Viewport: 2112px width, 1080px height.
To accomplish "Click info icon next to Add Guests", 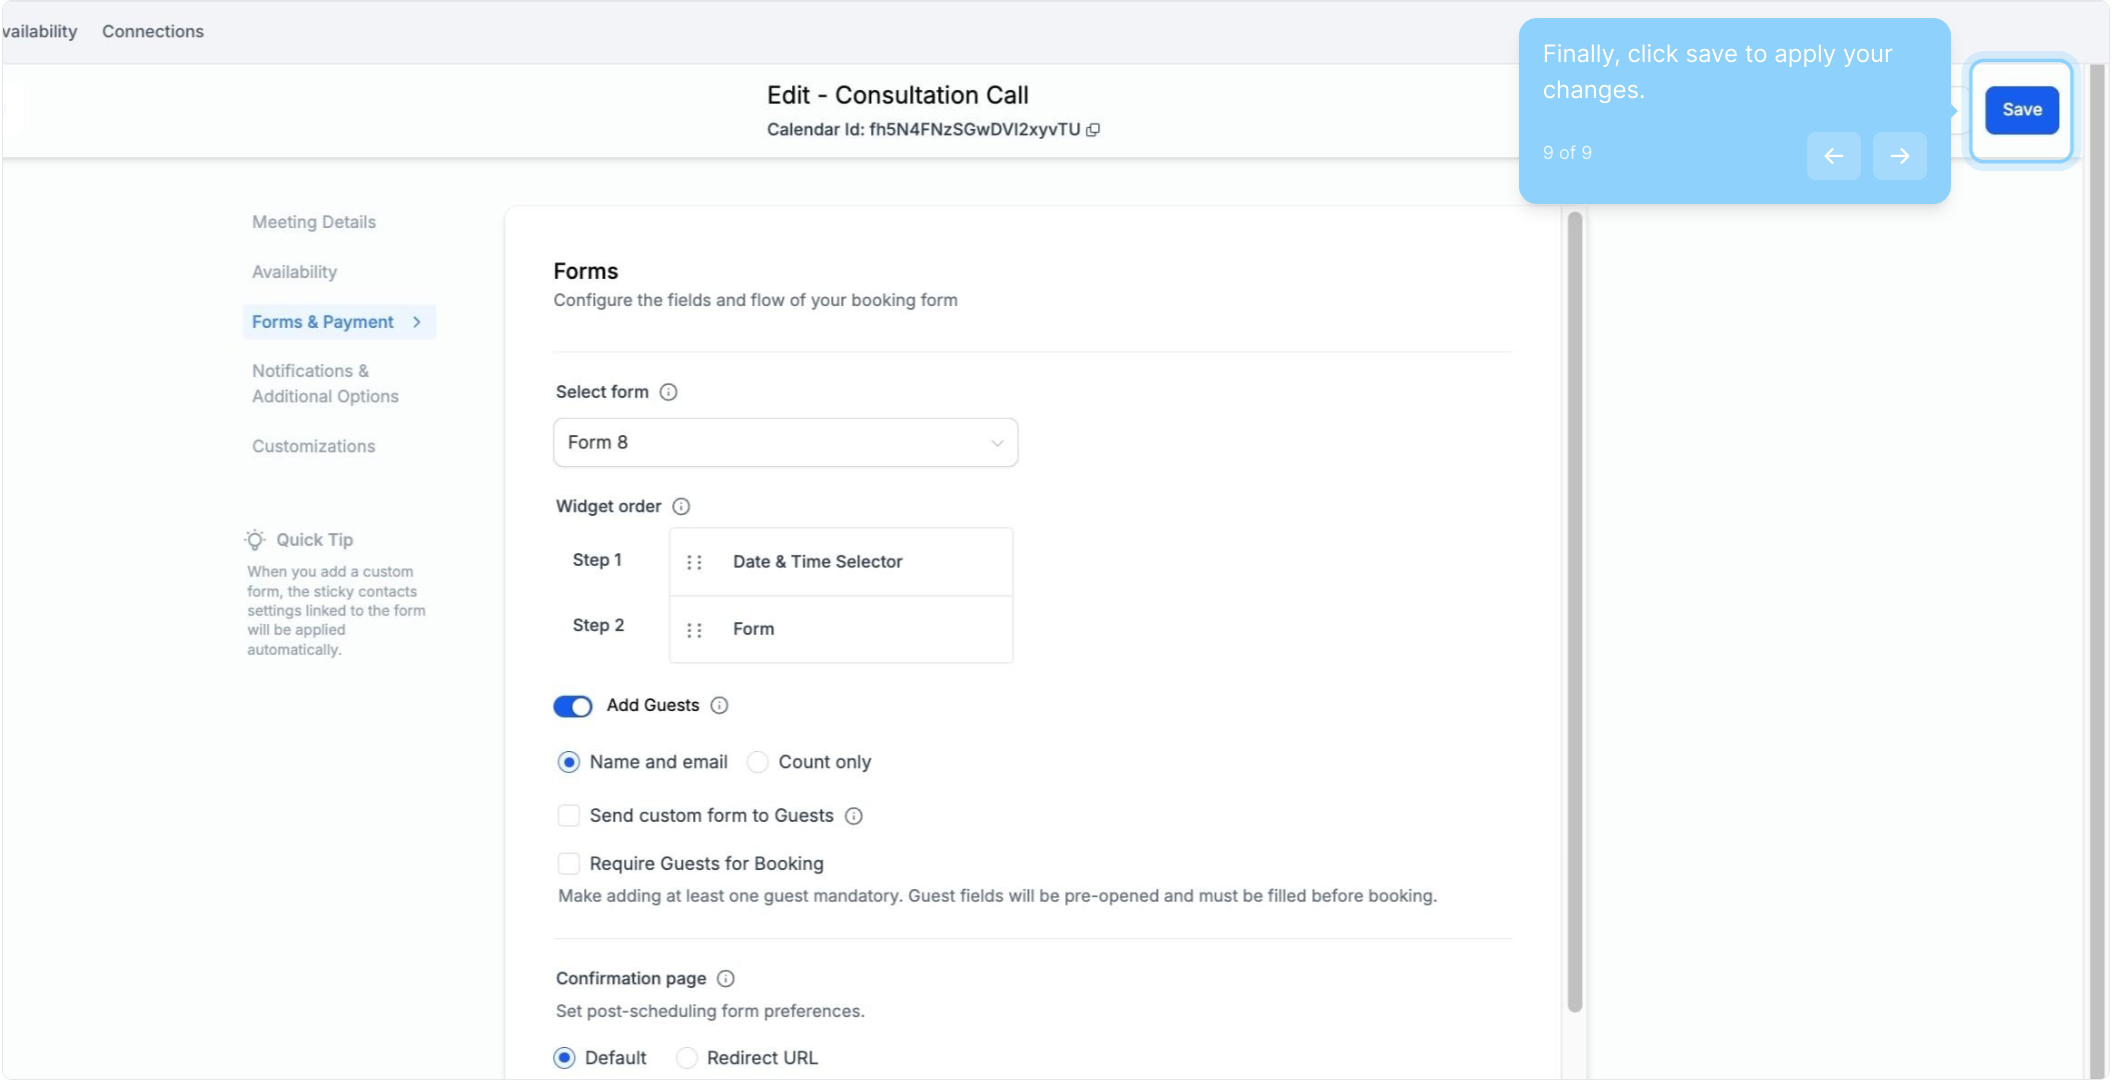I will point(719,705).
